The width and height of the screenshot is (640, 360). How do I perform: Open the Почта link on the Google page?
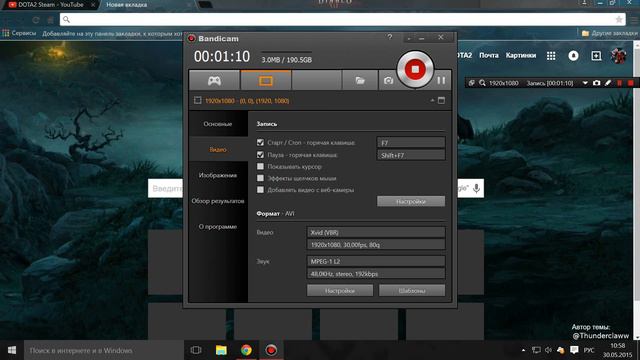coord(489,55)
